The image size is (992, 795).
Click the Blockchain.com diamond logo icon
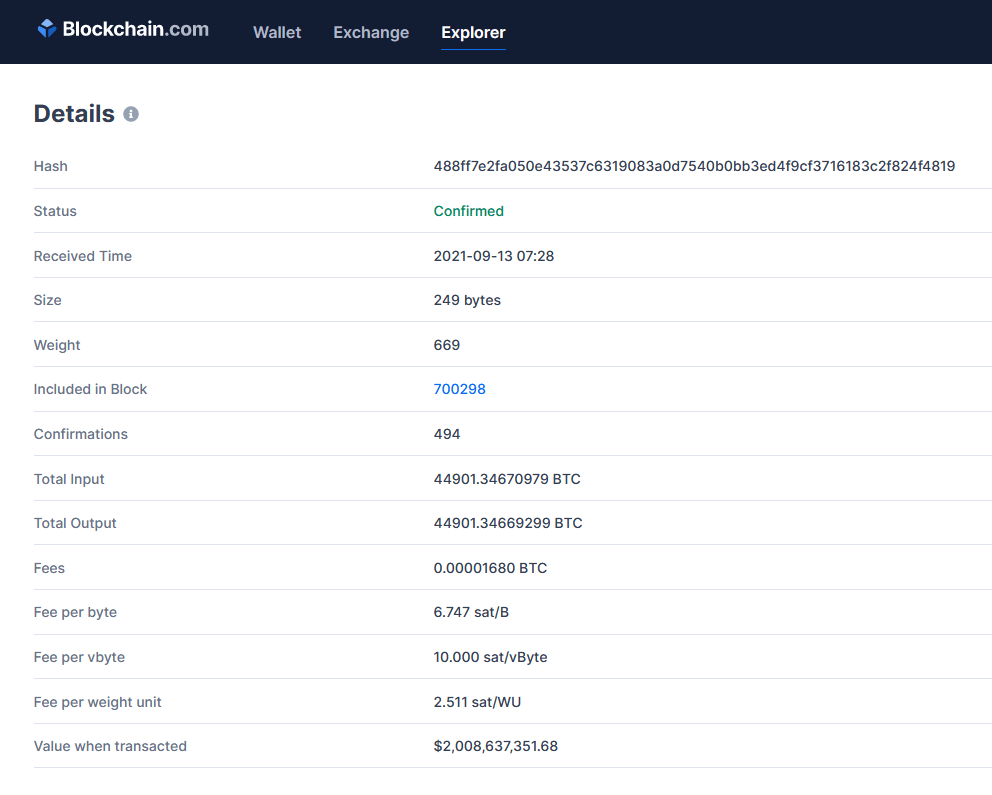coord(44,28)
